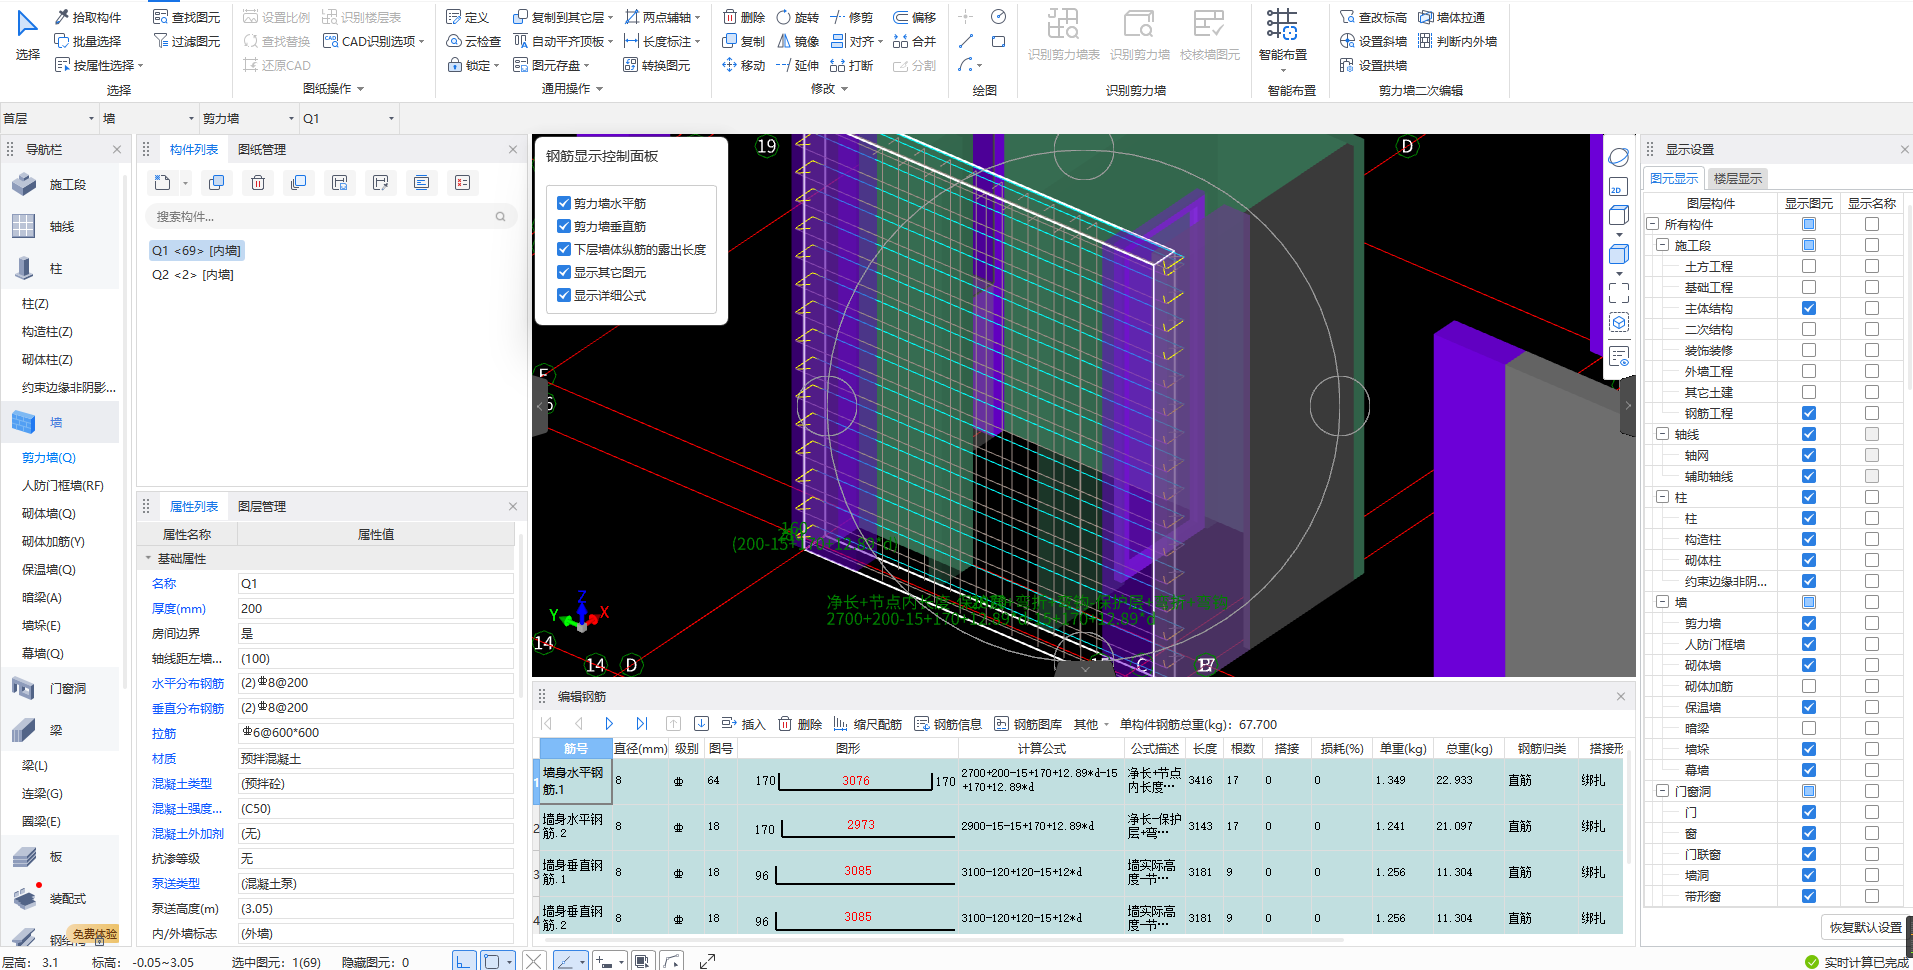Click the 插入 button in 编辑钢筋

743,724
